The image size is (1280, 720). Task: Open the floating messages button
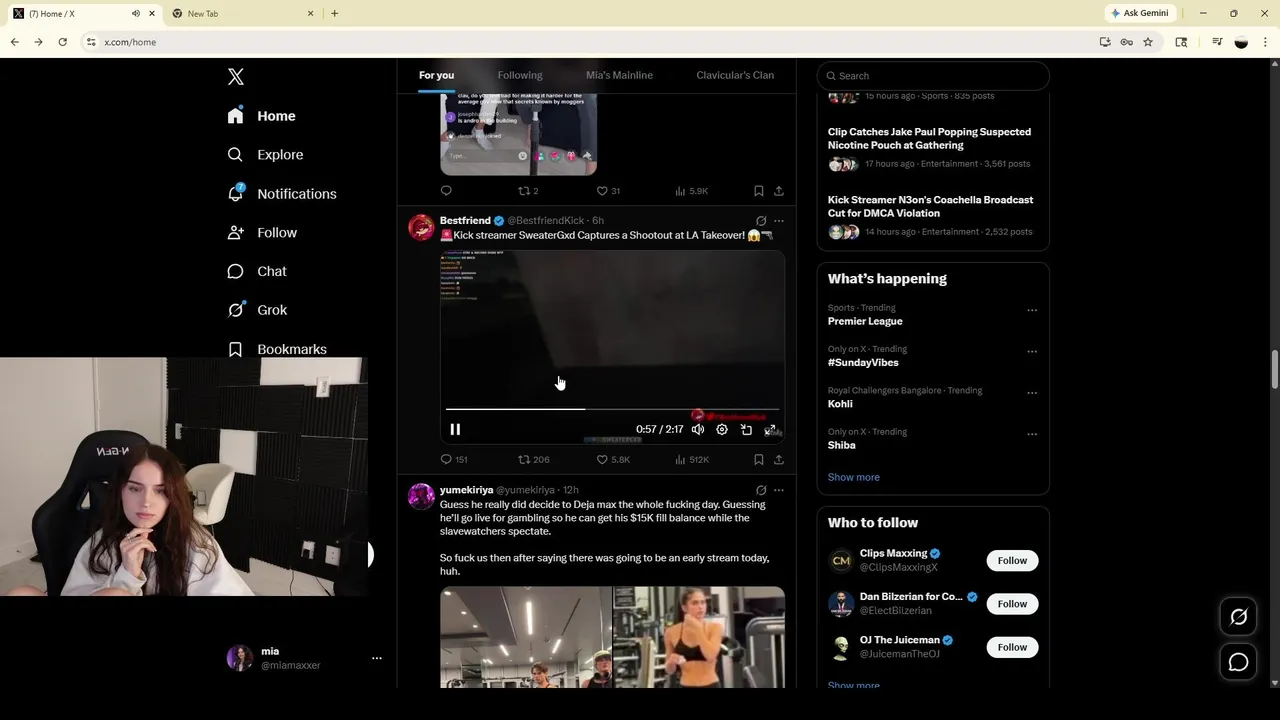[1238, 662]
